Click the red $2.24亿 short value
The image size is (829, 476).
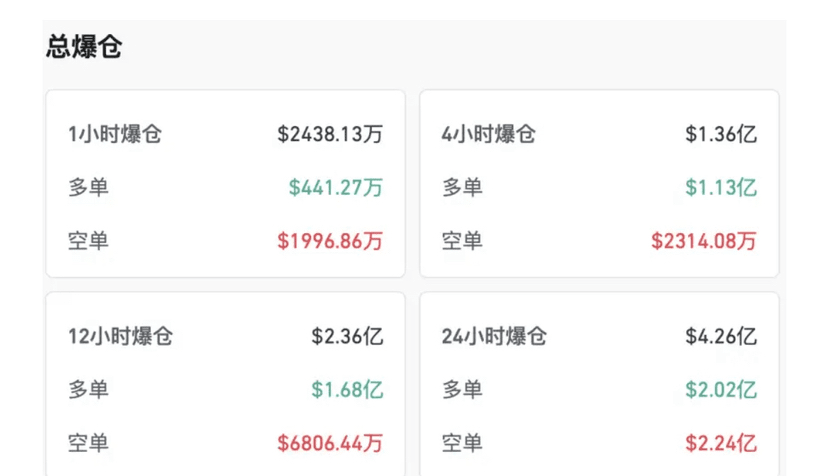[721, 443]
